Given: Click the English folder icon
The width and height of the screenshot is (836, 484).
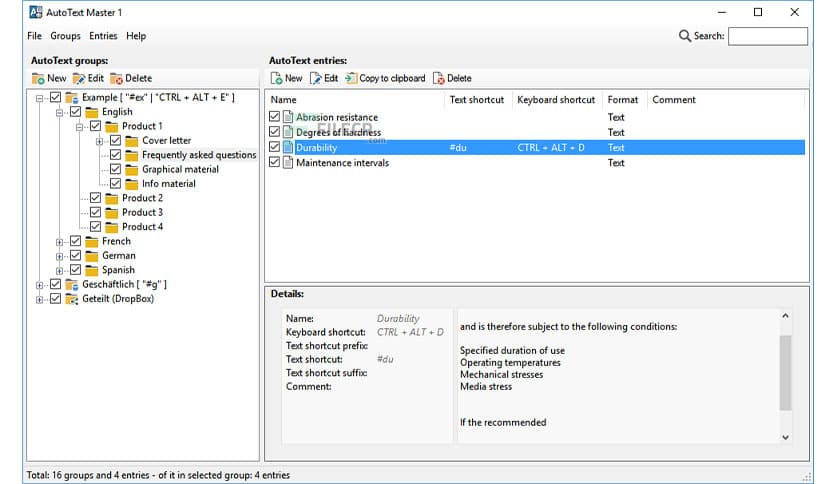Looking at the screenshot, I should 92,112.
